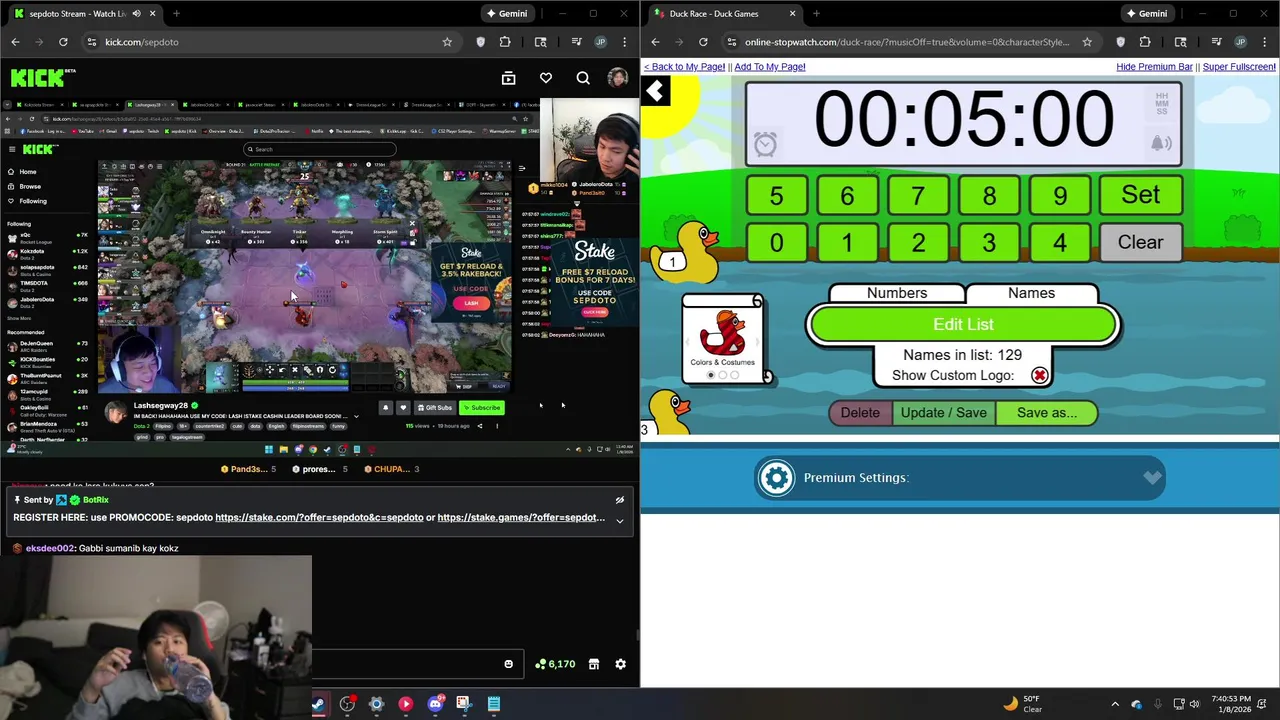Click Add To My Page link
The width and height of the screenshot is (1280, 720).
click(x=770, y=67)
